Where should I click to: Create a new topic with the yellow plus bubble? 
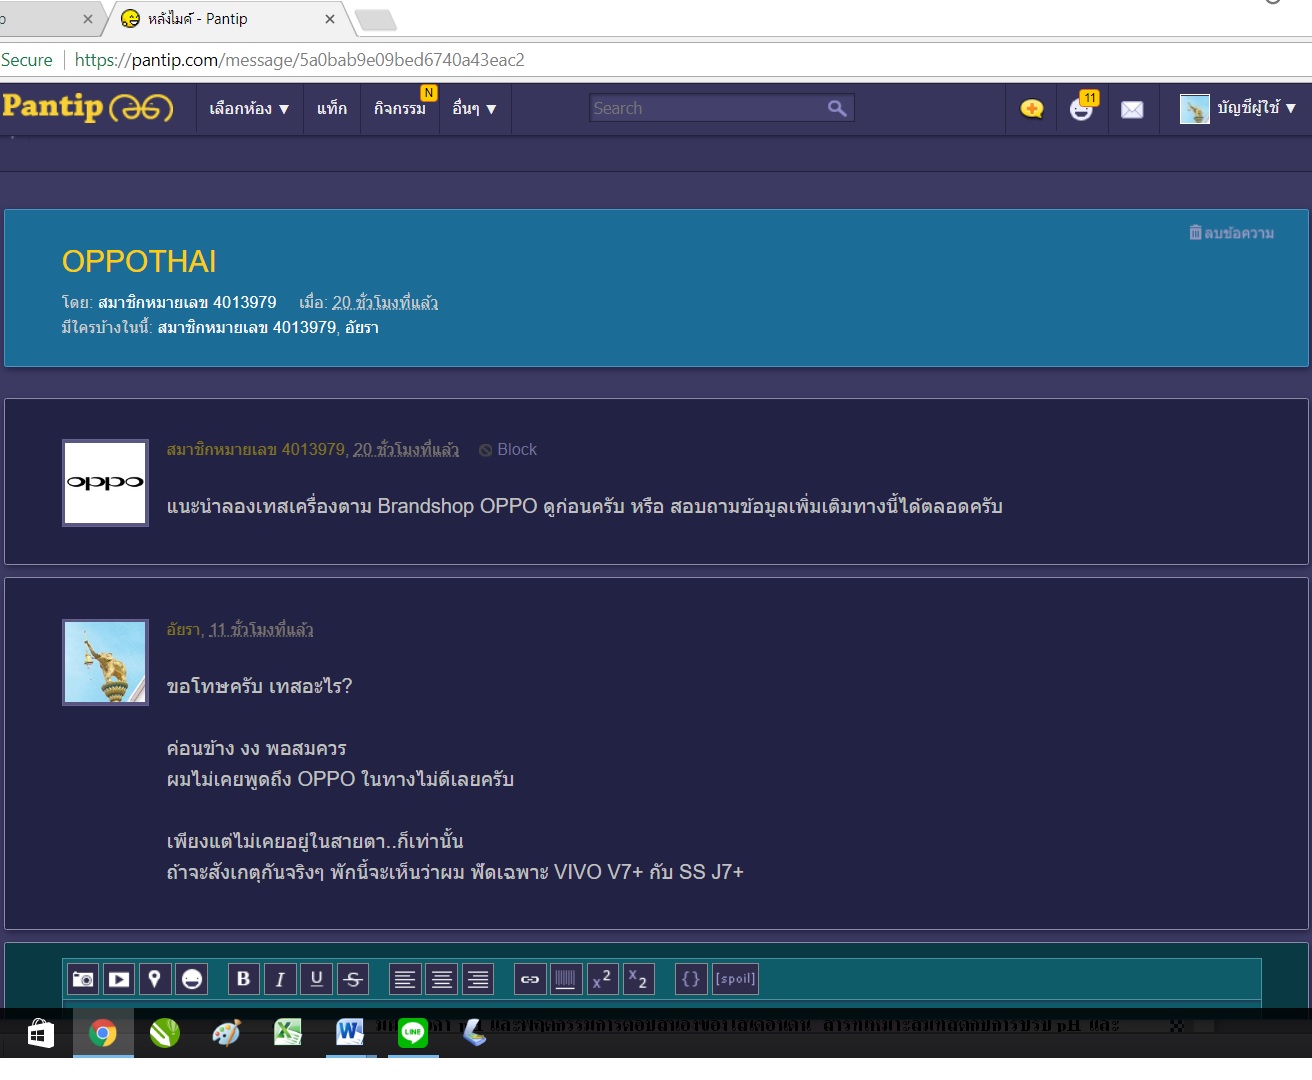tap(1032, 109)
